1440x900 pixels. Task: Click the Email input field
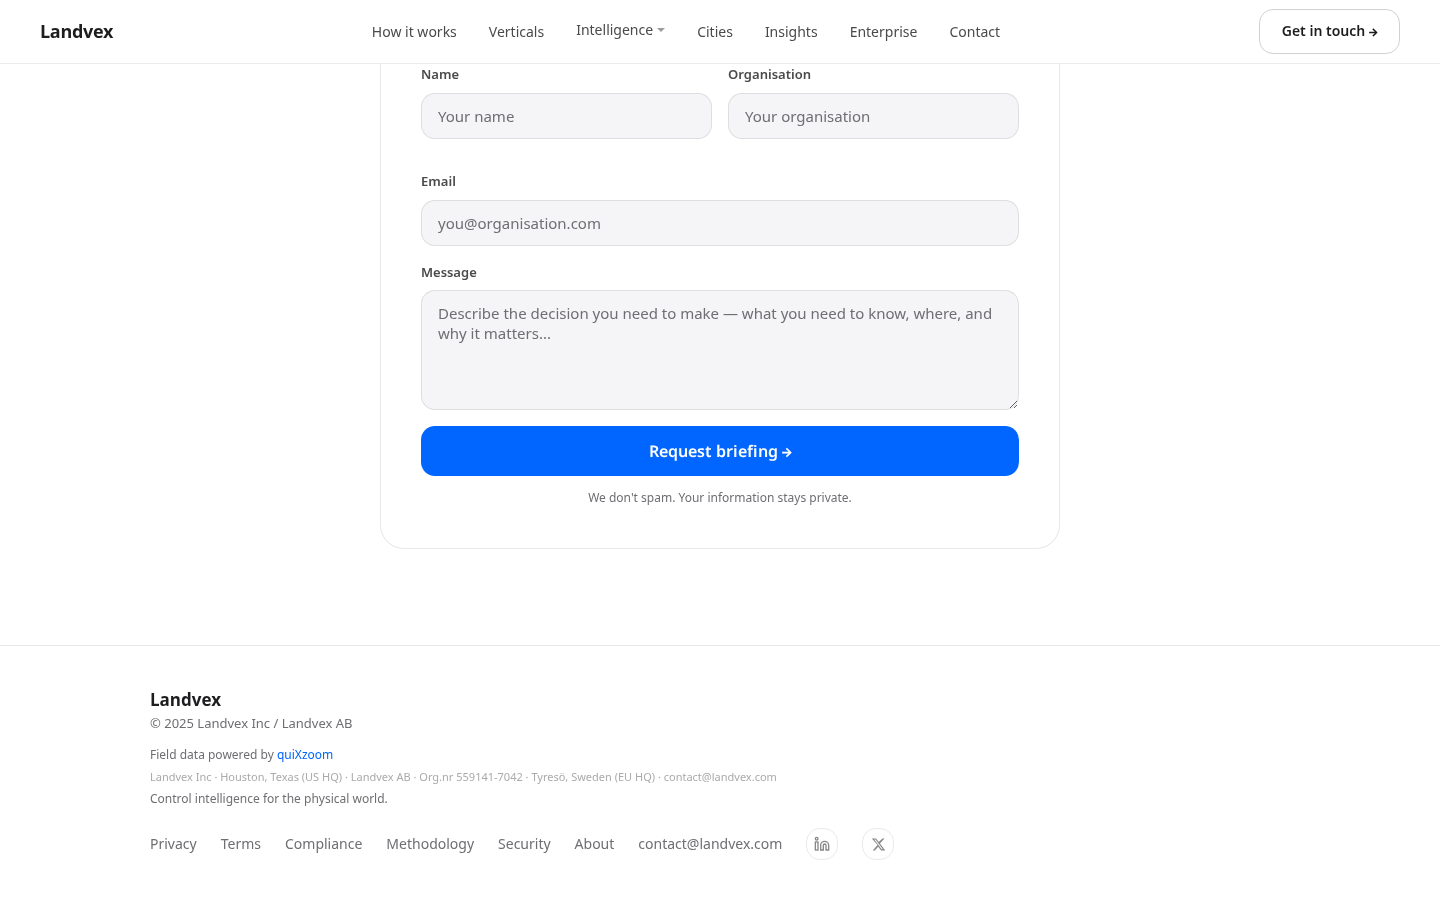click(x=720, y=223)
